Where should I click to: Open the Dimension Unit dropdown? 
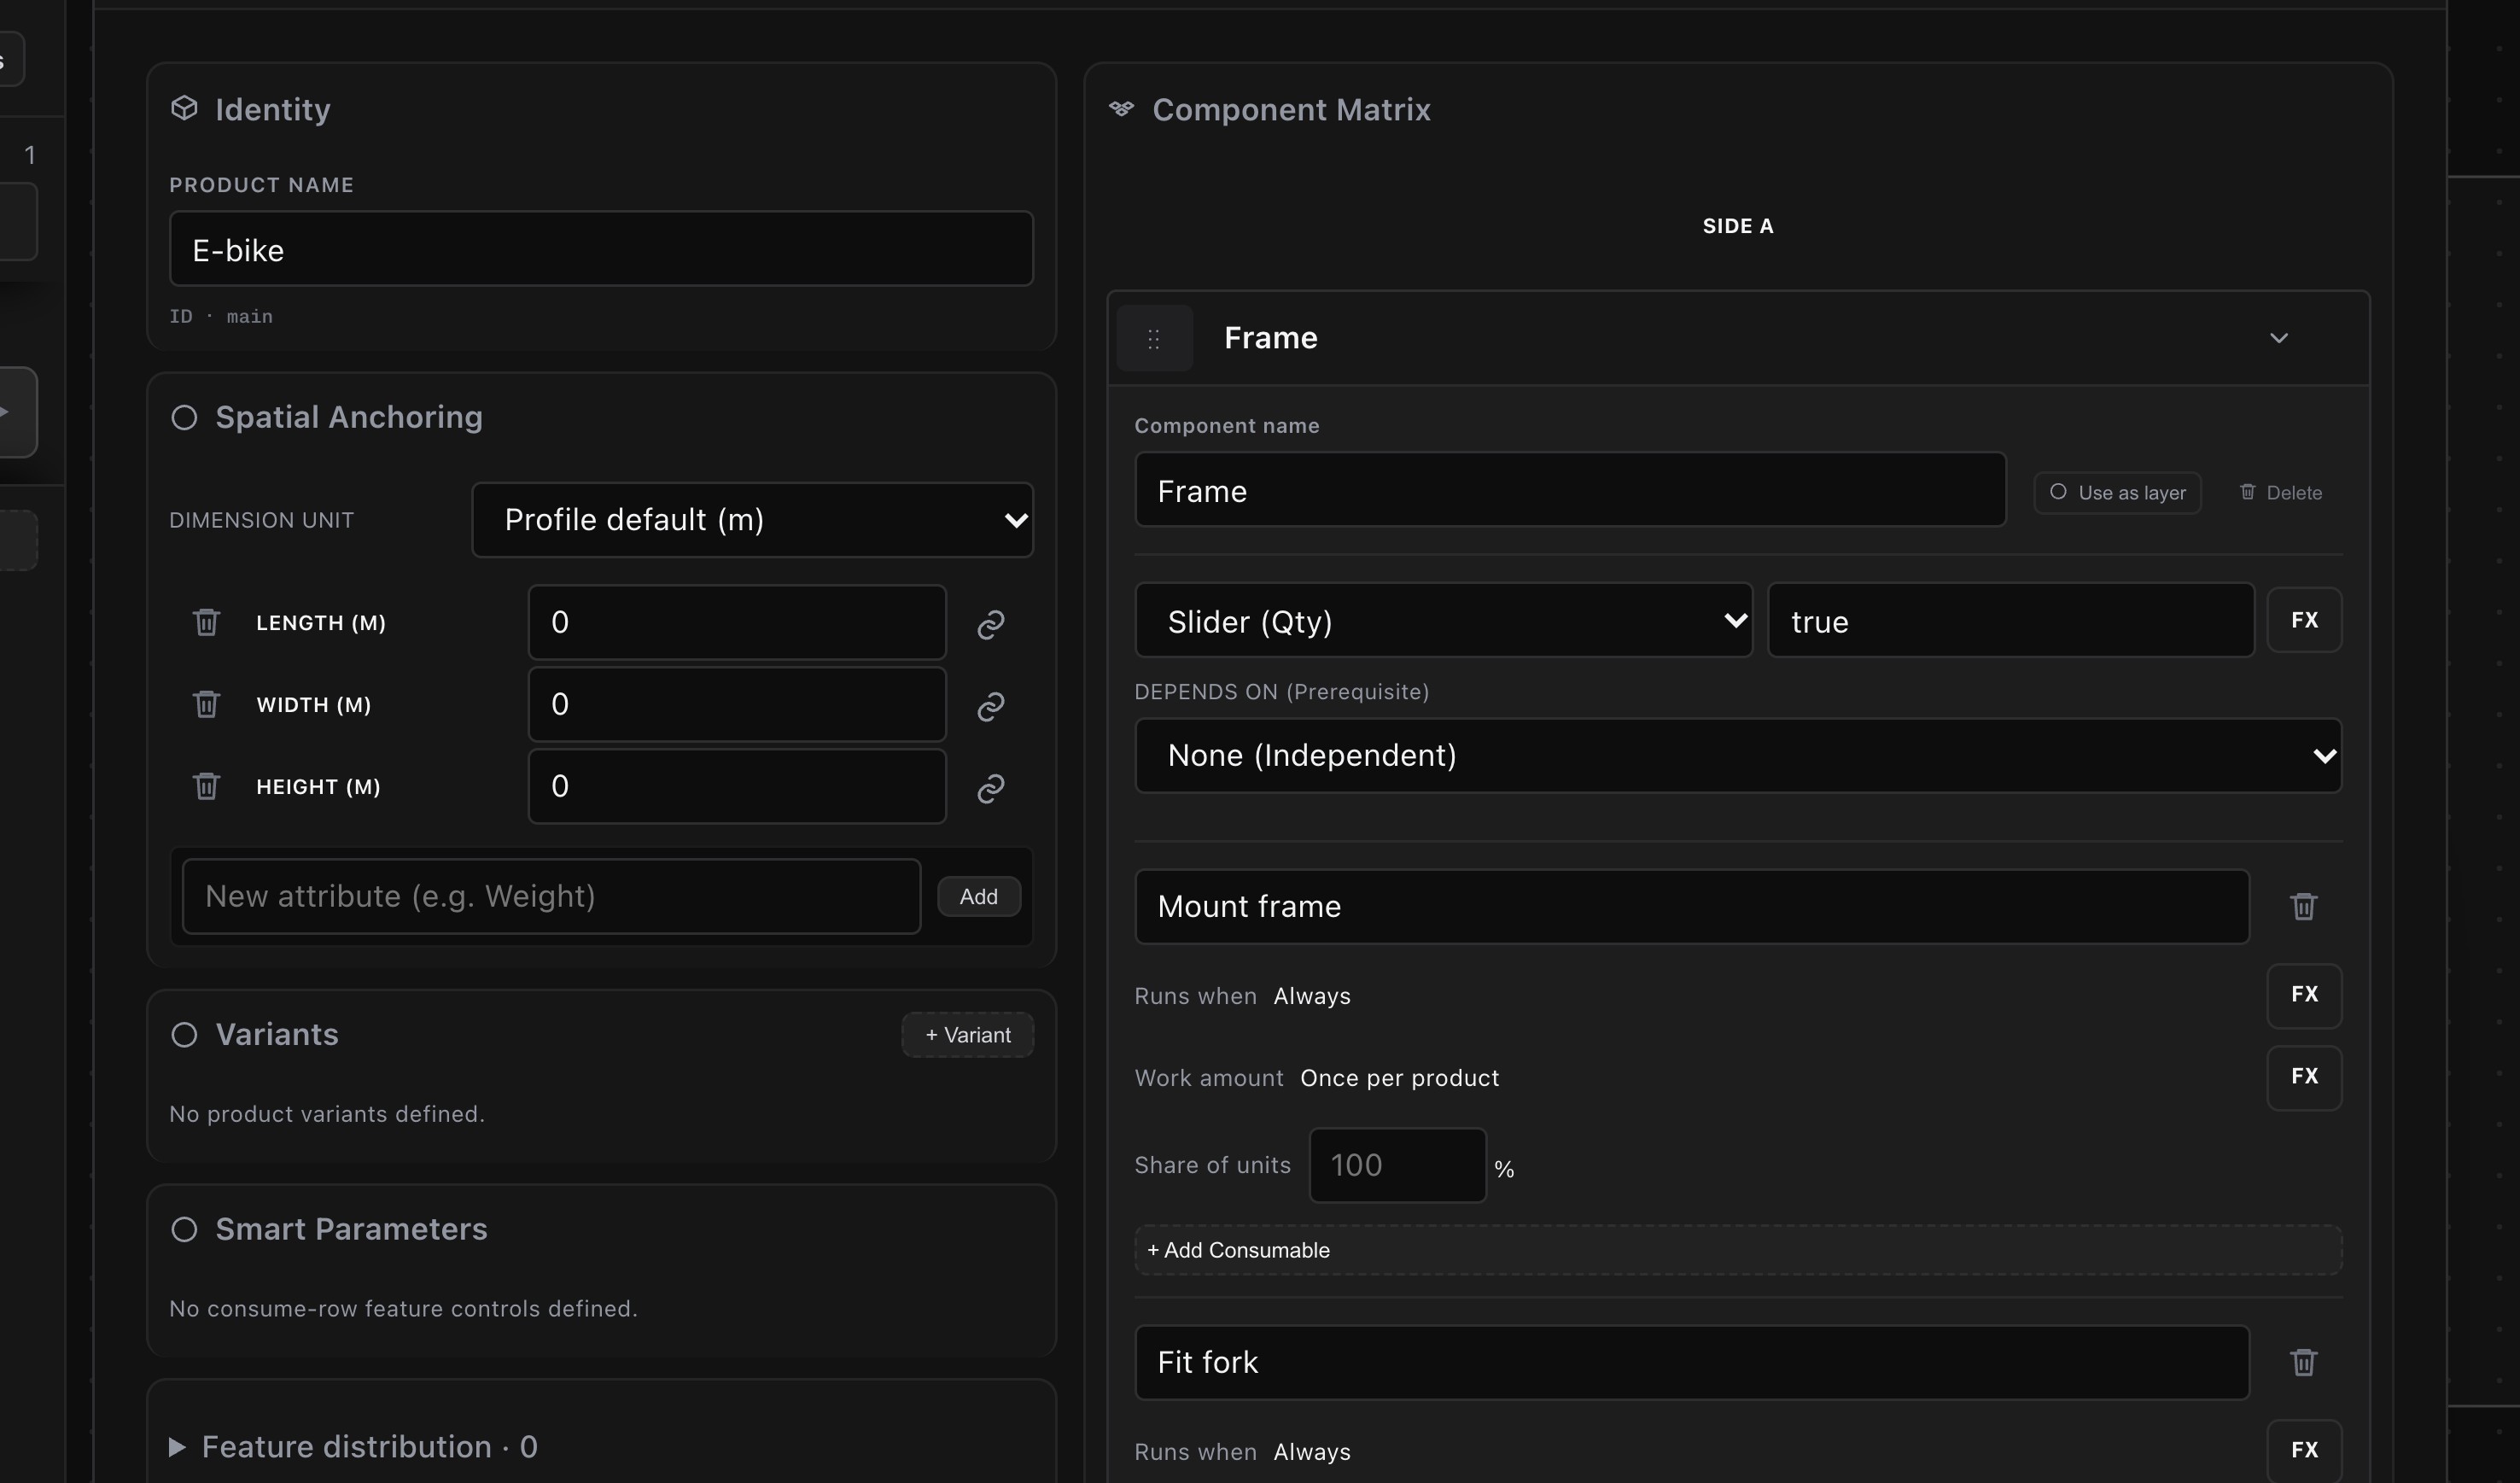pos(752,520)
